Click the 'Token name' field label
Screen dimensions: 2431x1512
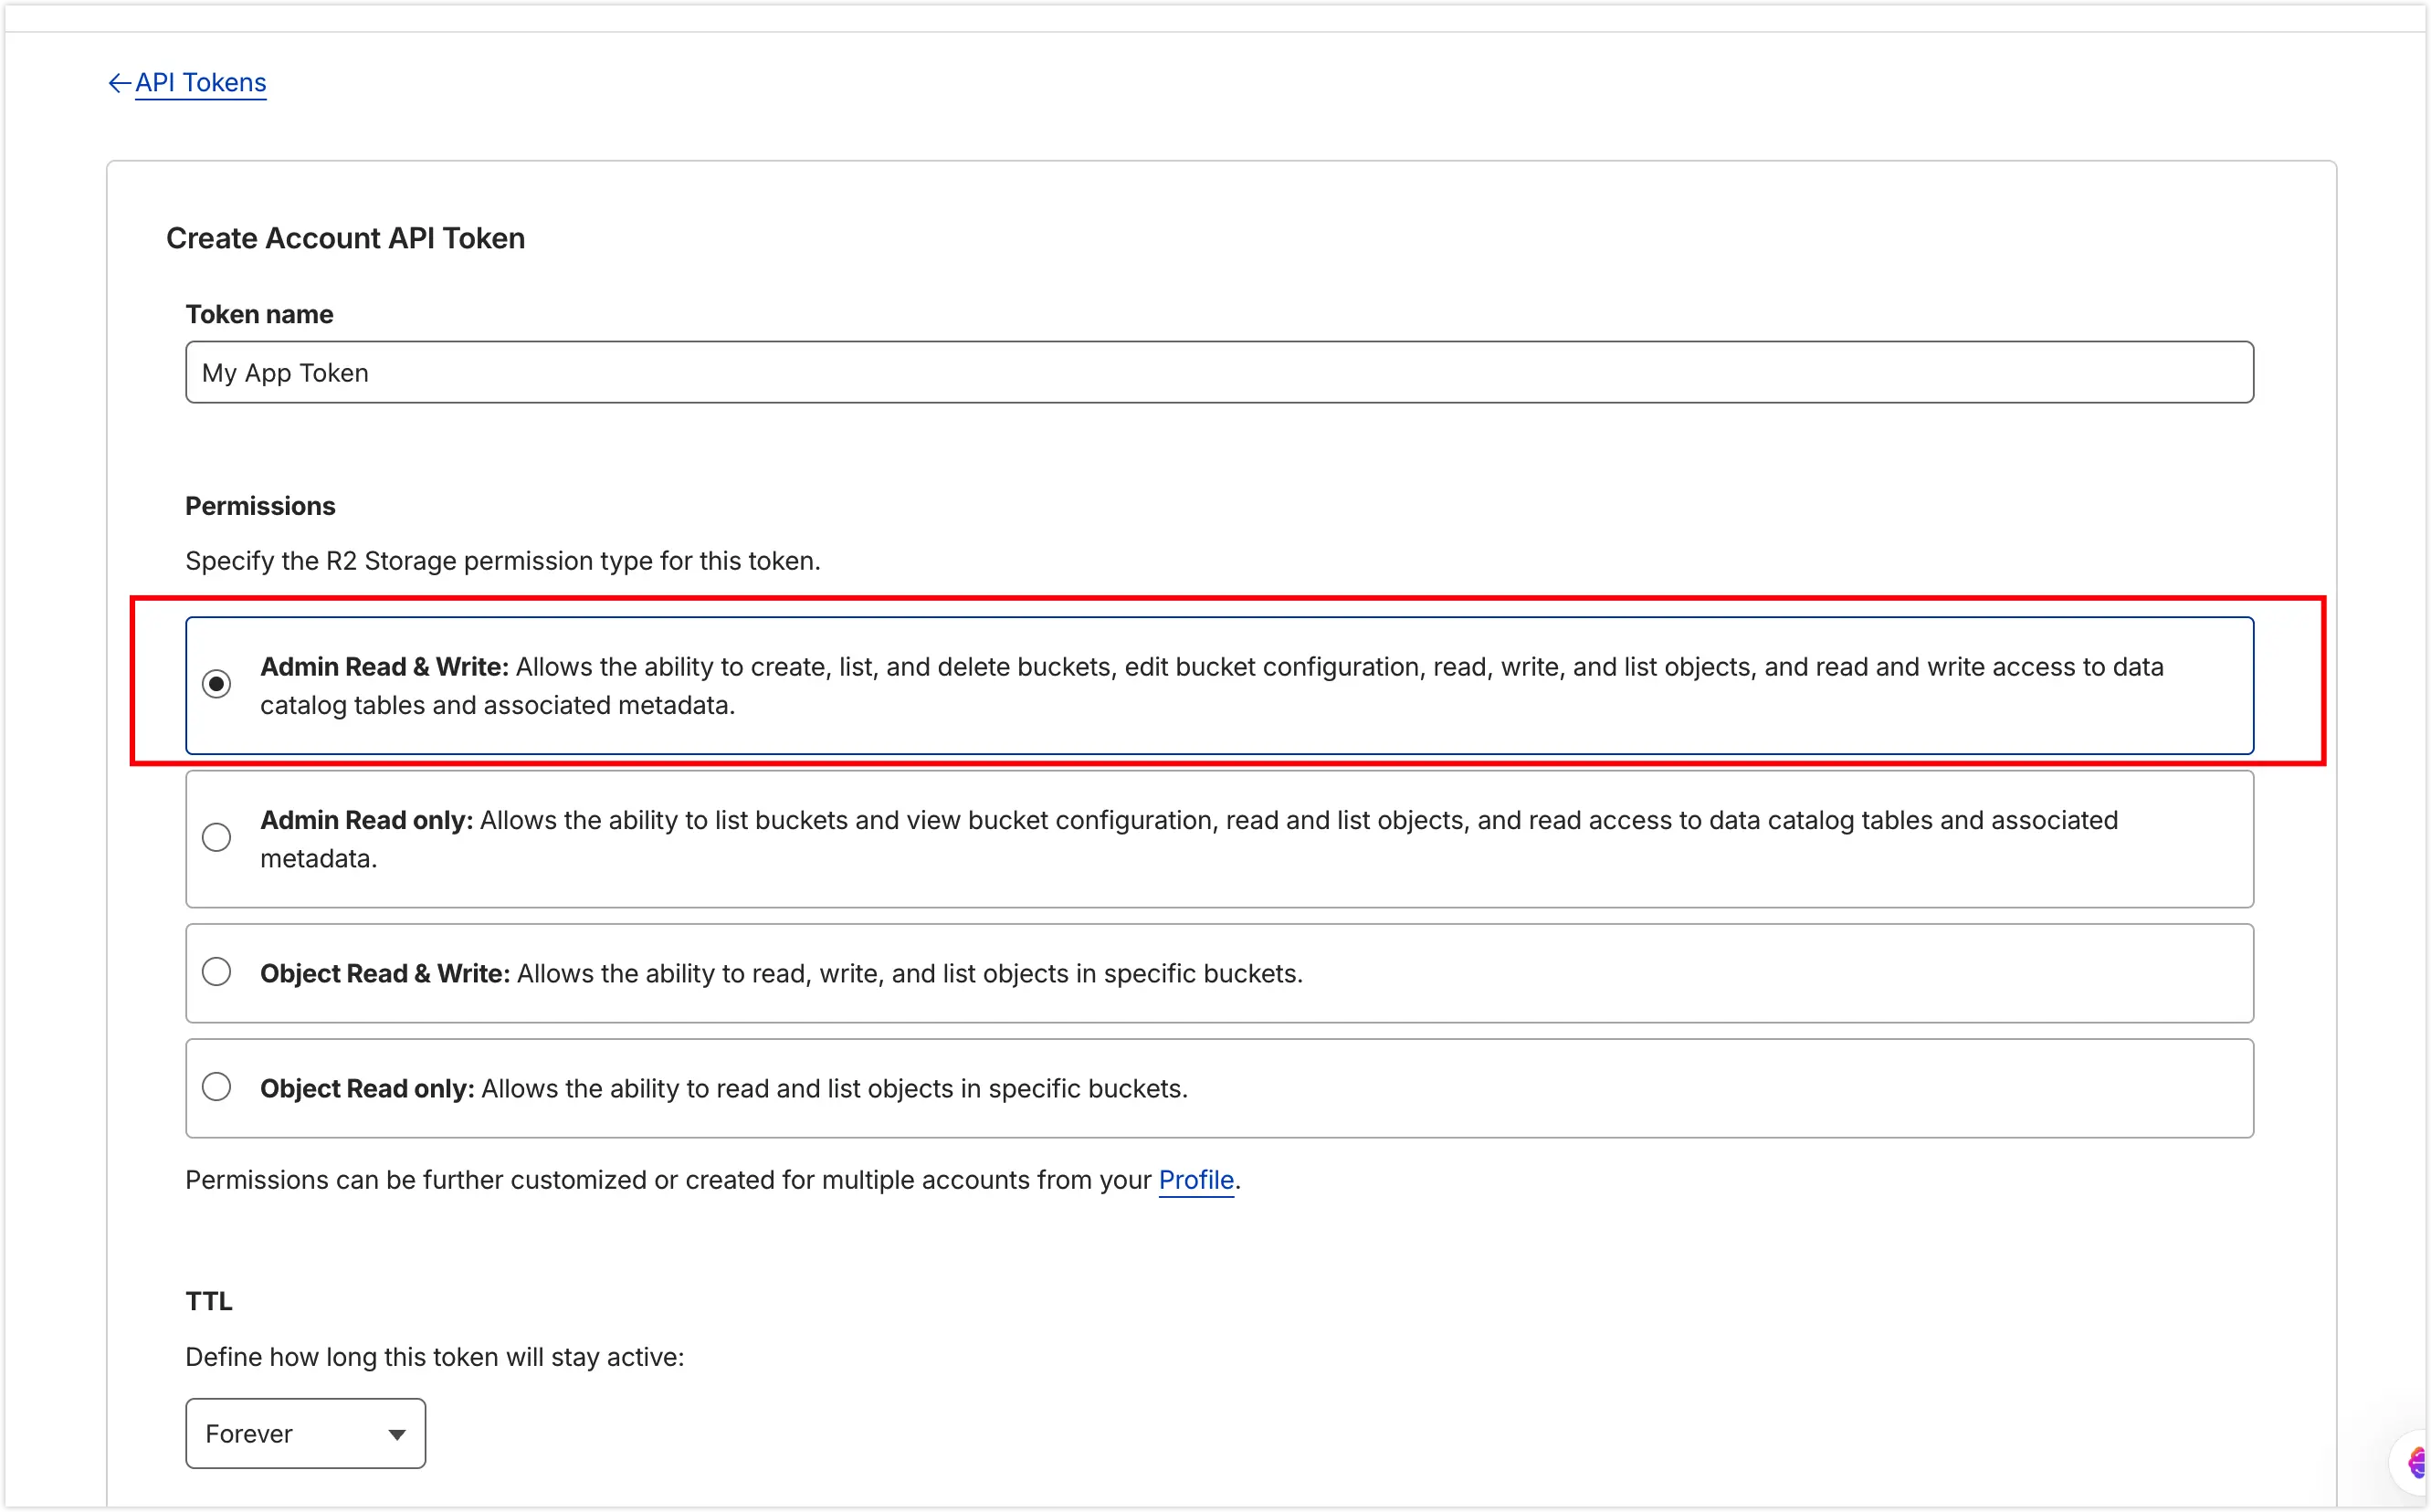tap(259, 315)
